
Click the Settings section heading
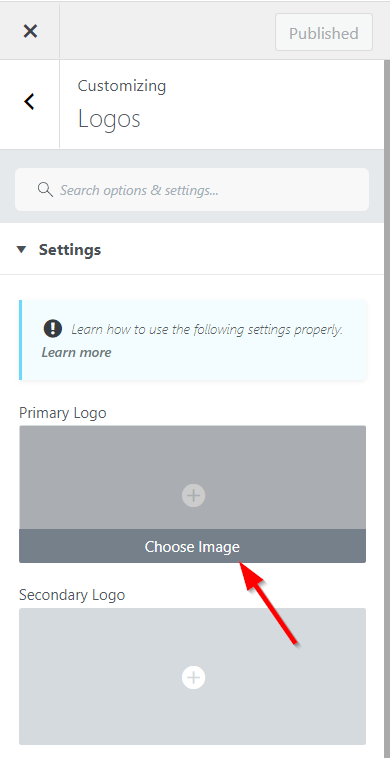[70, 250]
